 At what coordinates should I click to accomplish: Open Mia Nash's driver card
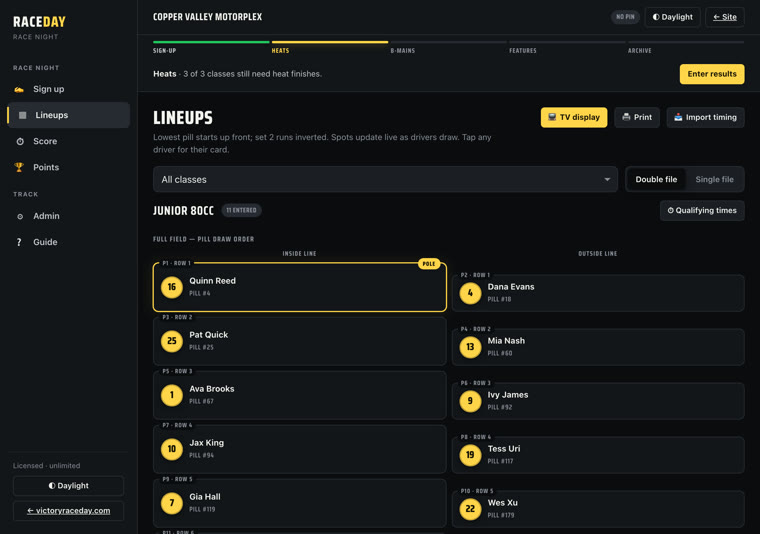(598, 347)
